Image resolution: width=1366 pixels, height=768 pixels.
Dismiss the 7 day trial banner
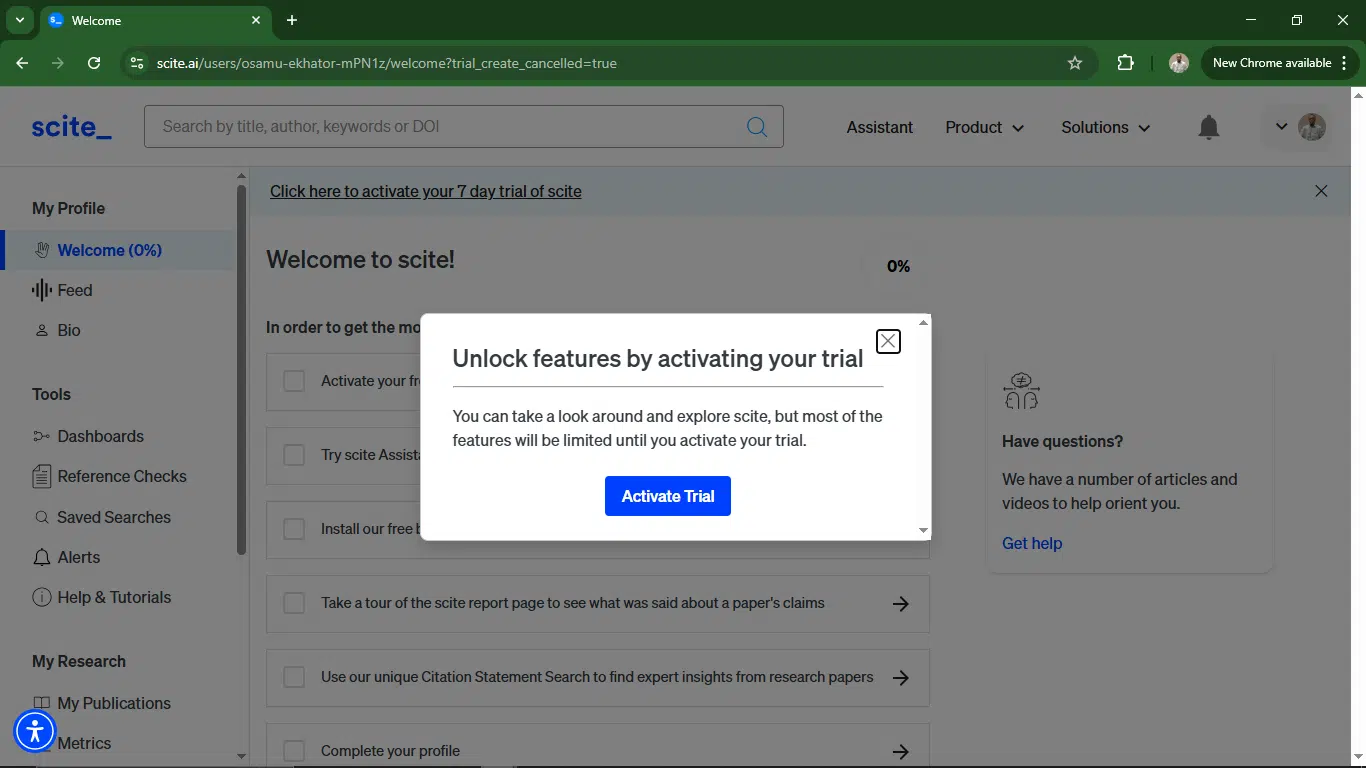click(1321, 191)
